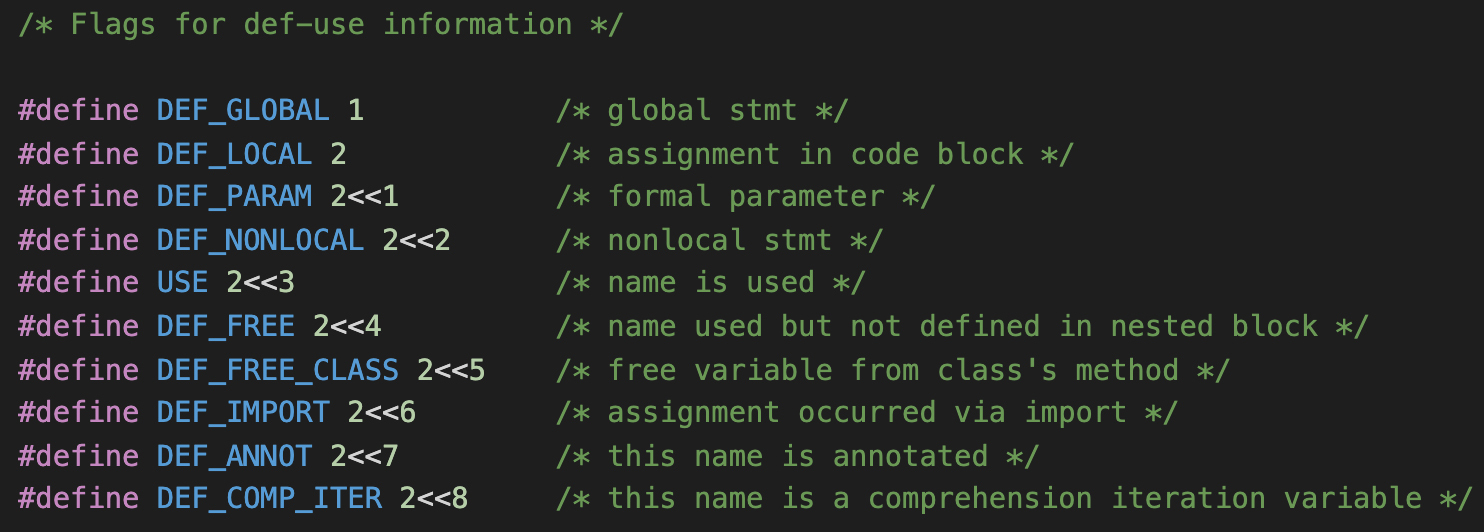Click the 'nonlocal stmt' comment
1484x532 pixels.
point(719,240)
